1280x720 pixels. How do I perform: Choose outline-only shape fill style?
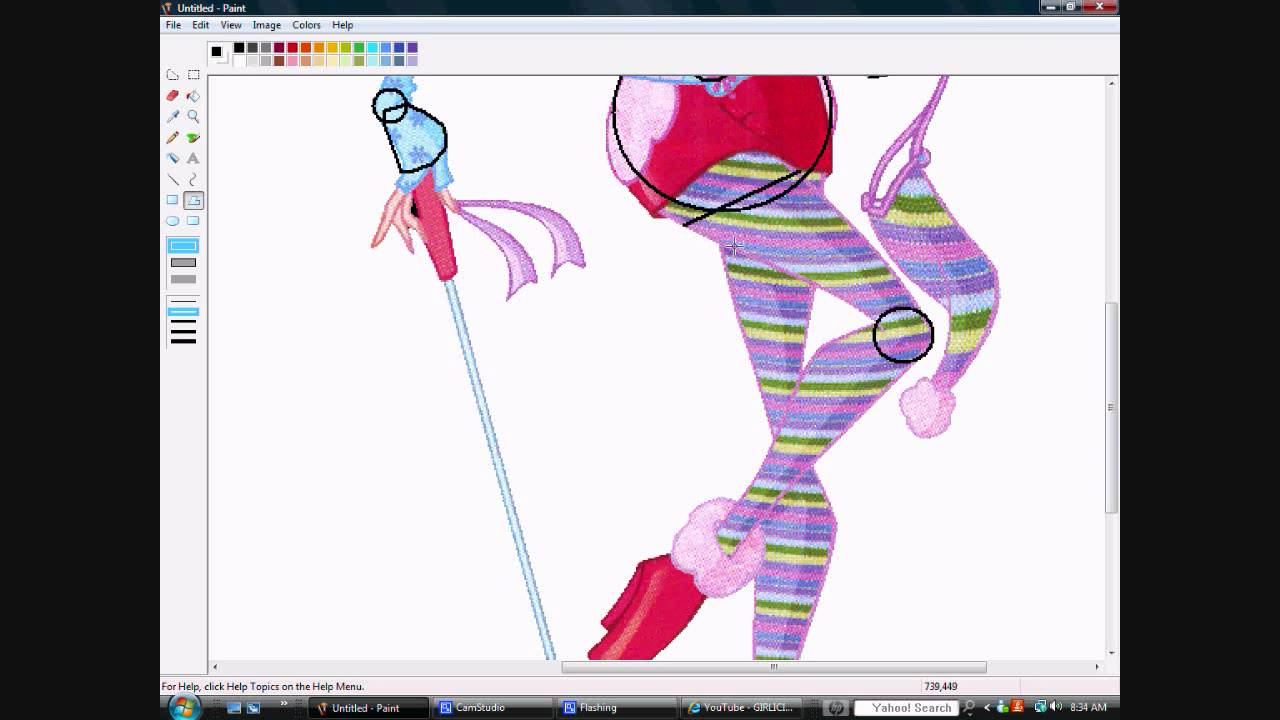coord(183,246)
